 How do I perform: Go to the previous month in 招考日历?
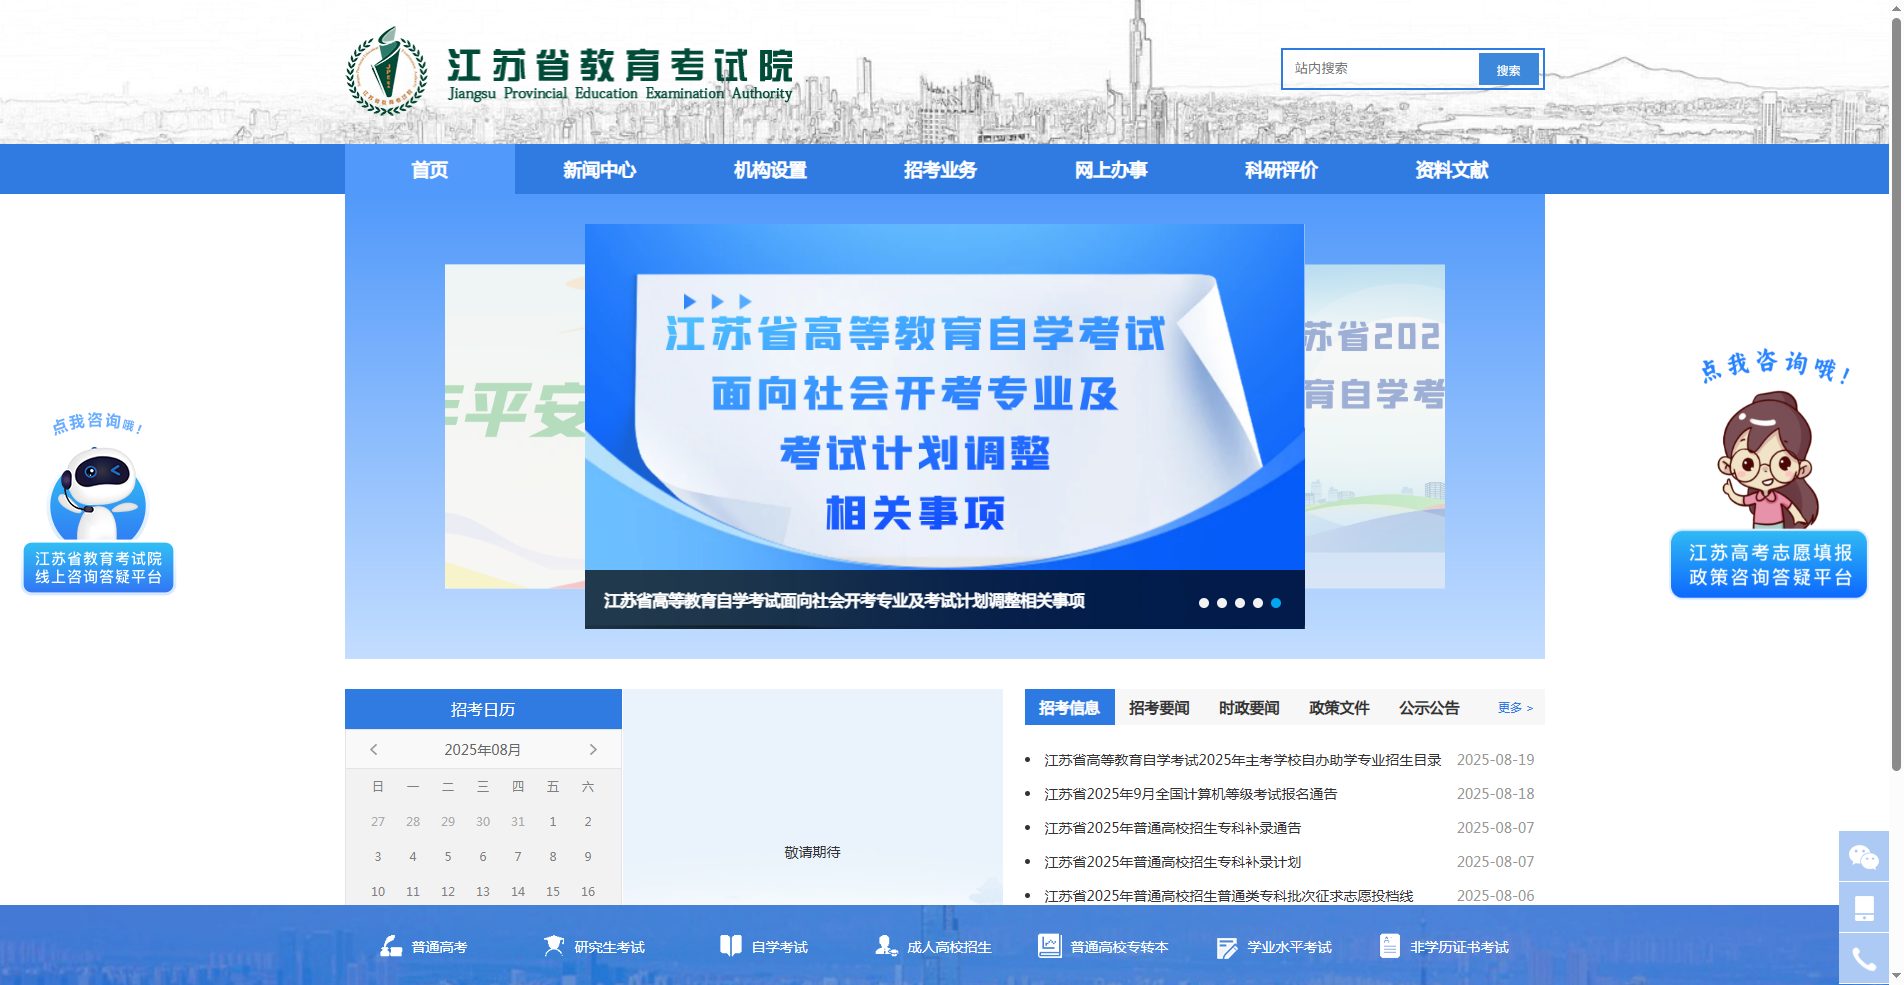tap(375, 749)
